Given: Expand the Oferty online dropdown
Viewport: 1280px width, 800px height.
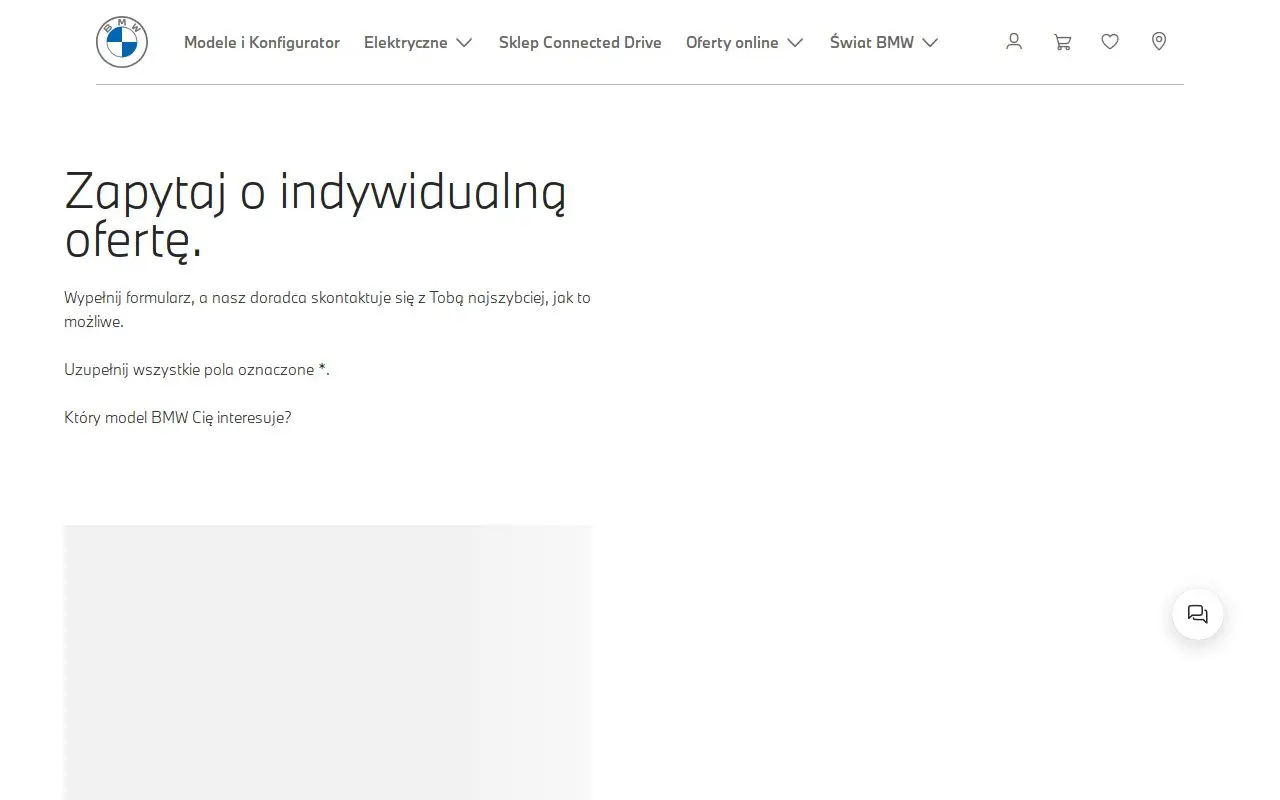Looking at the screenshot, I should point(745,42).
